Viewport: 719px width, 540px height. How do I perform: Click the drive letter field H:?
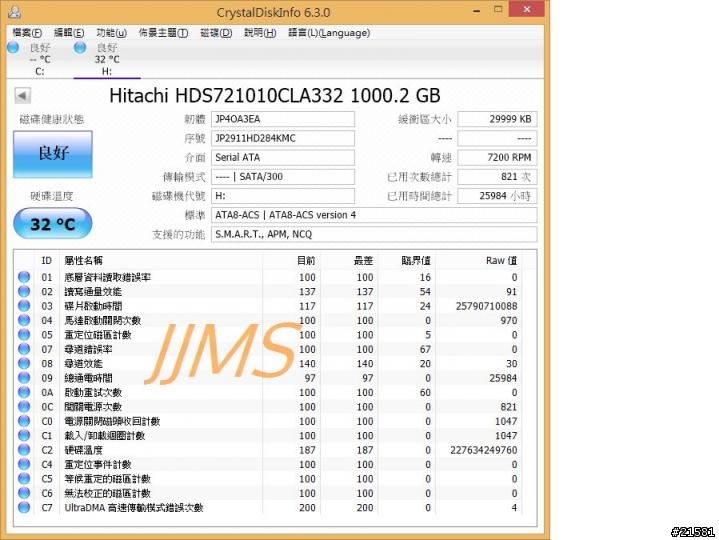282,196
